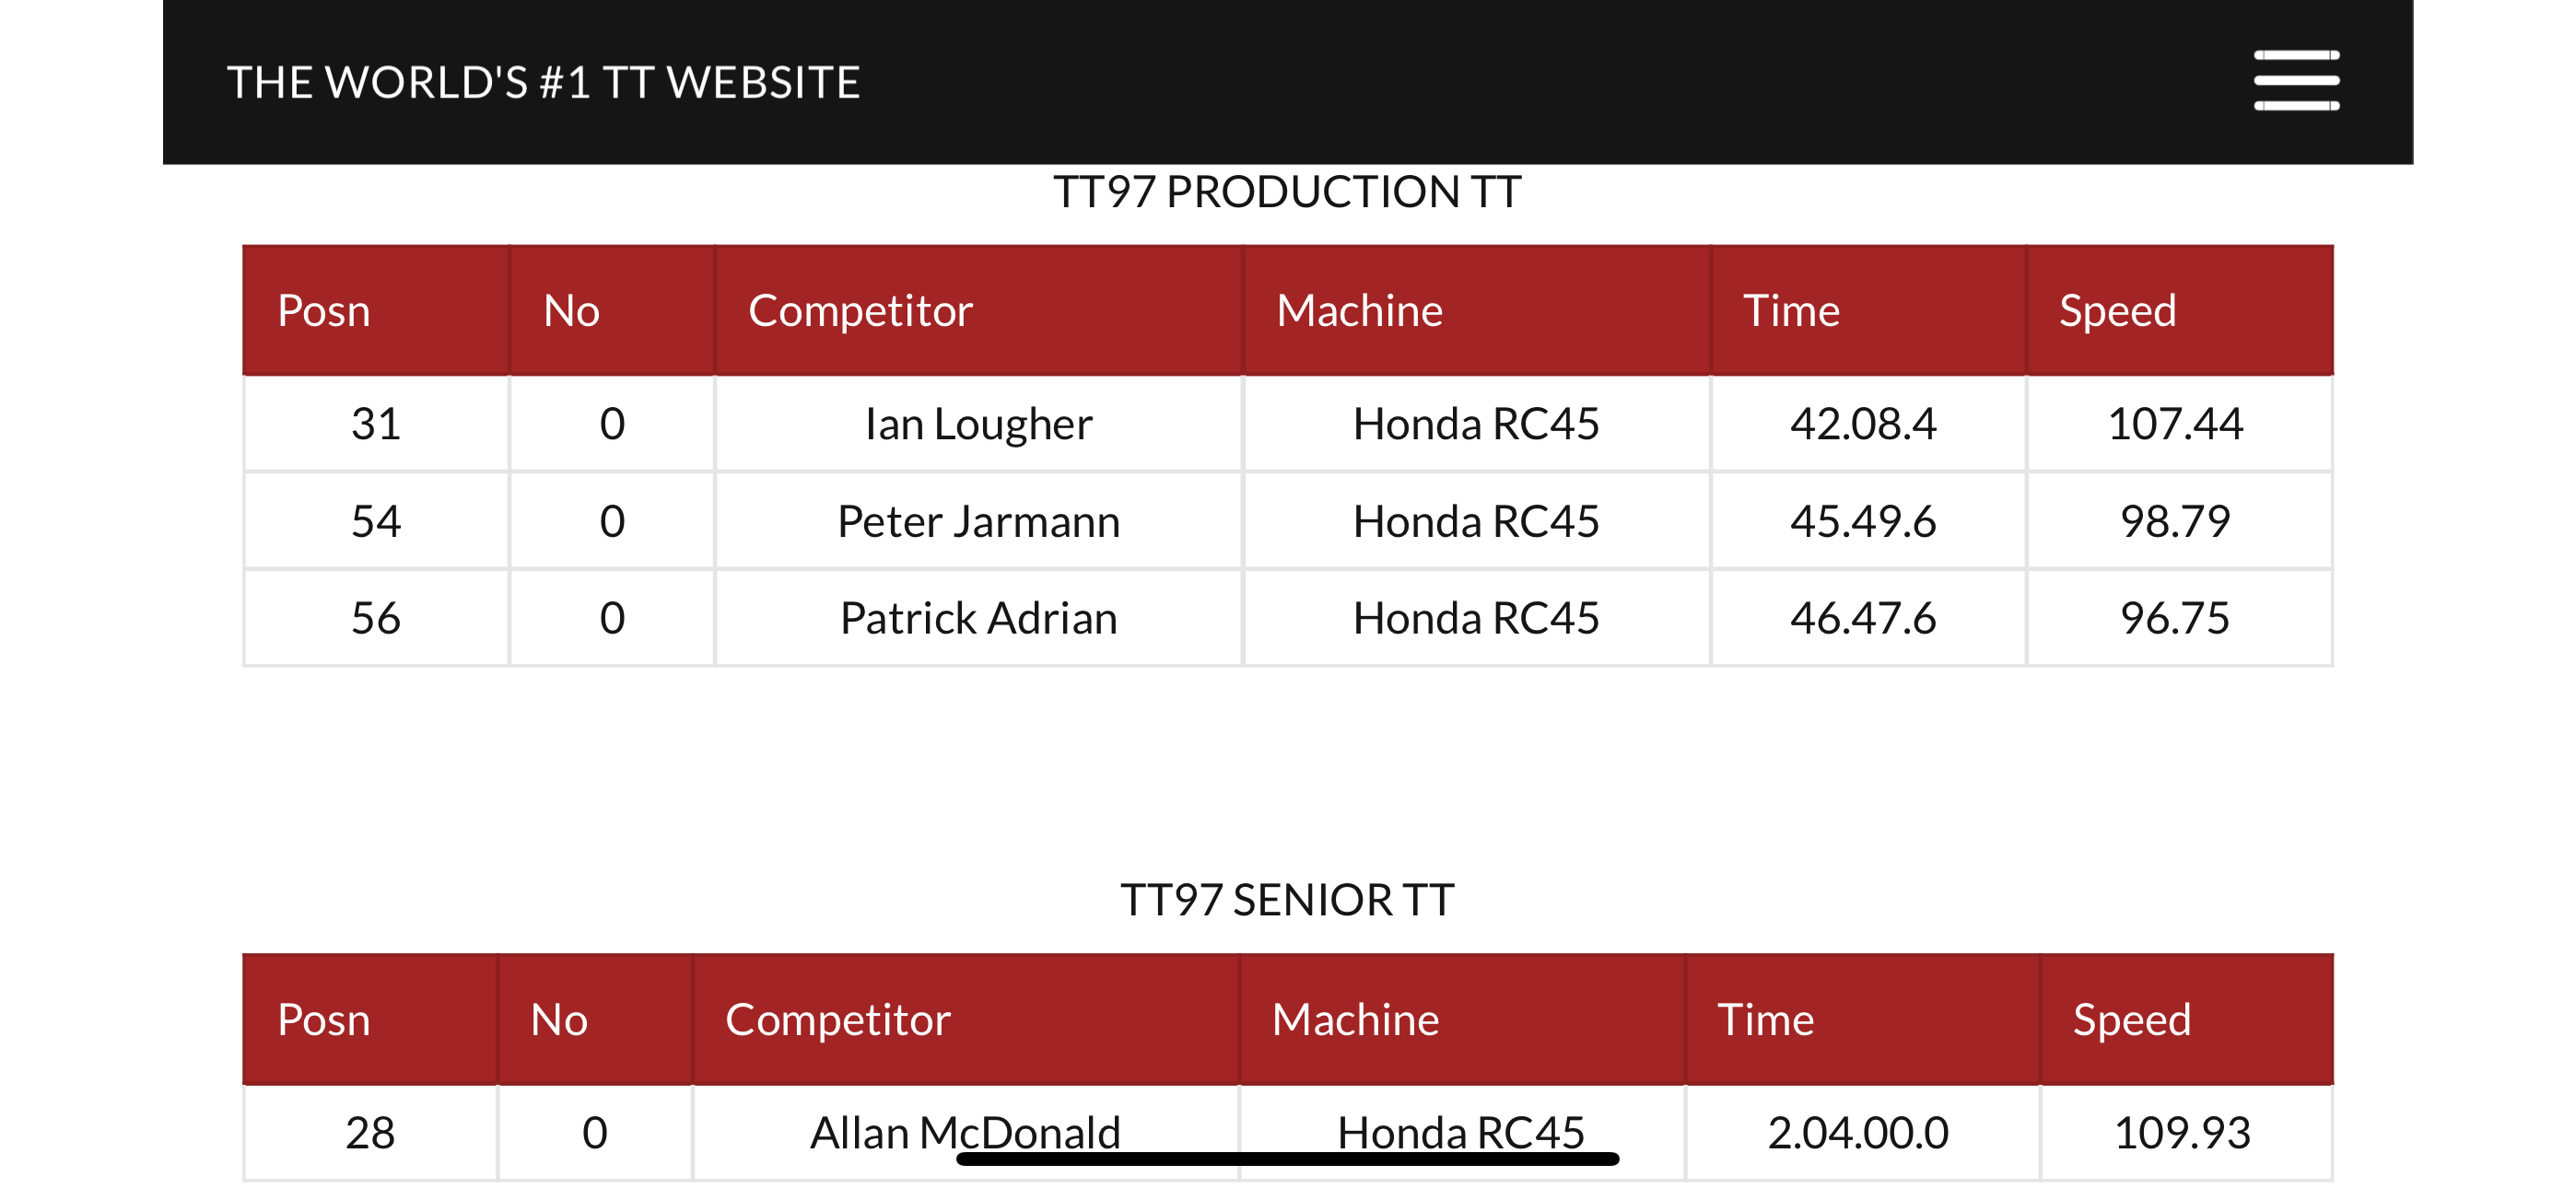
Task: Click Machine header in Senior TT table
Action: click(1355, 1020)
